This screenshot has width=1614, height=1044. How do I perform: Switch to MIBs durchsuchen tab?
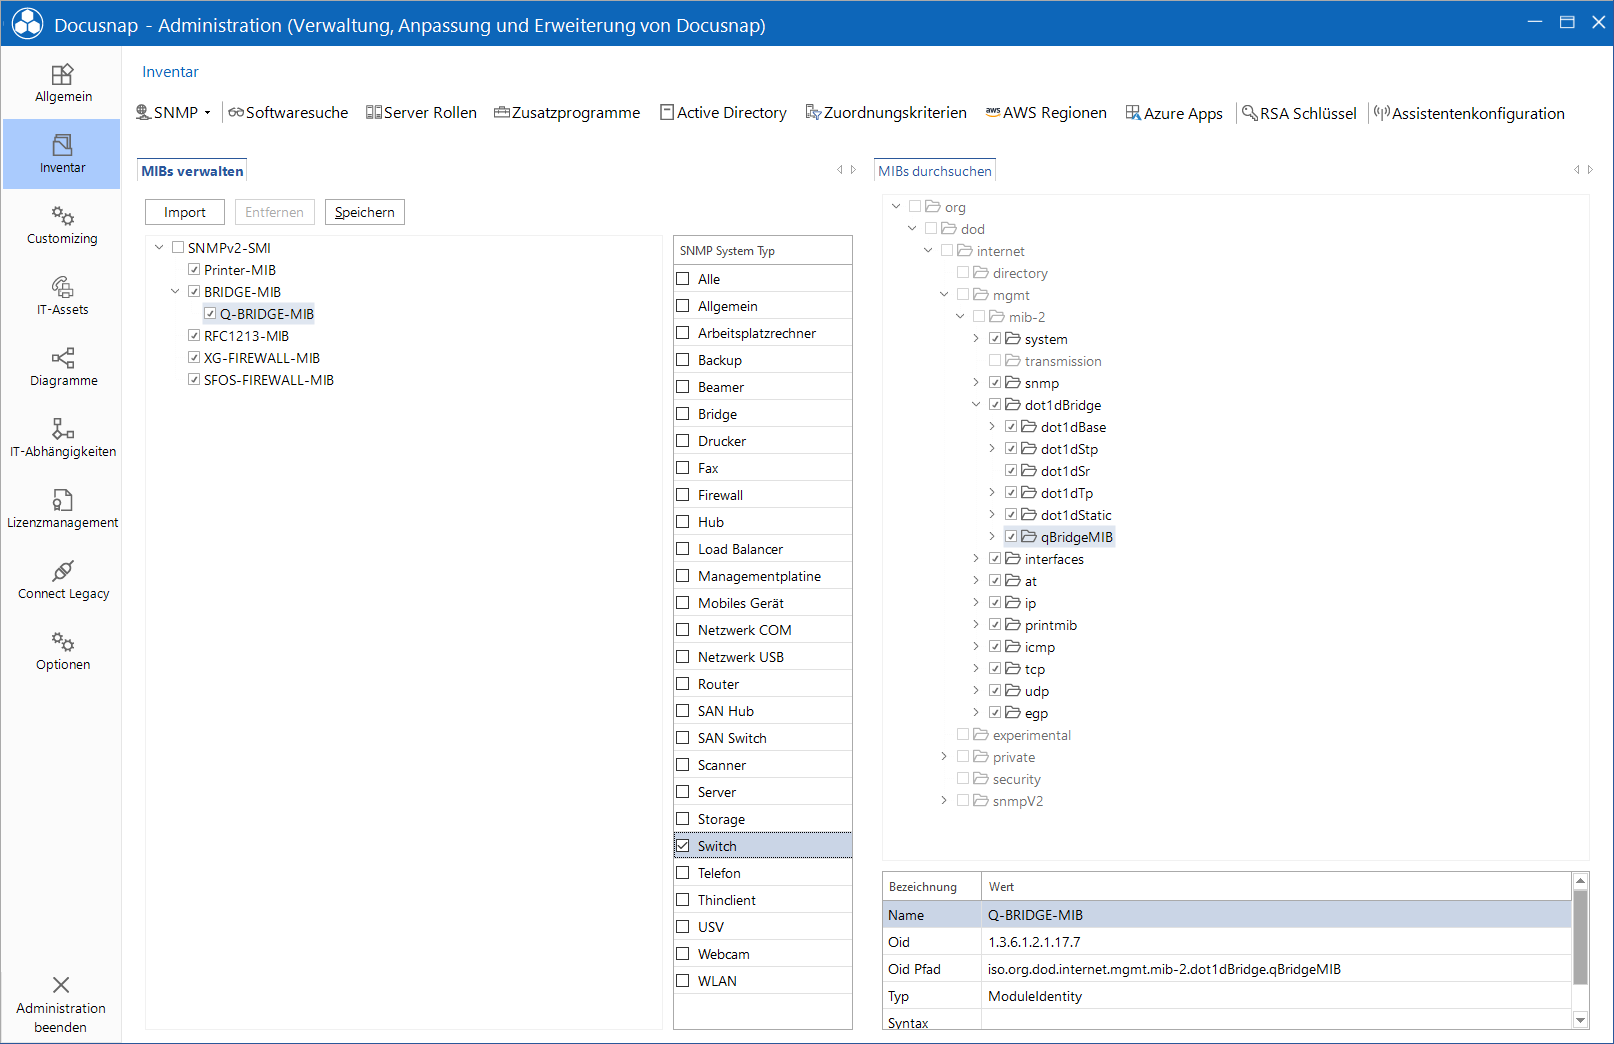click(935, 171)
